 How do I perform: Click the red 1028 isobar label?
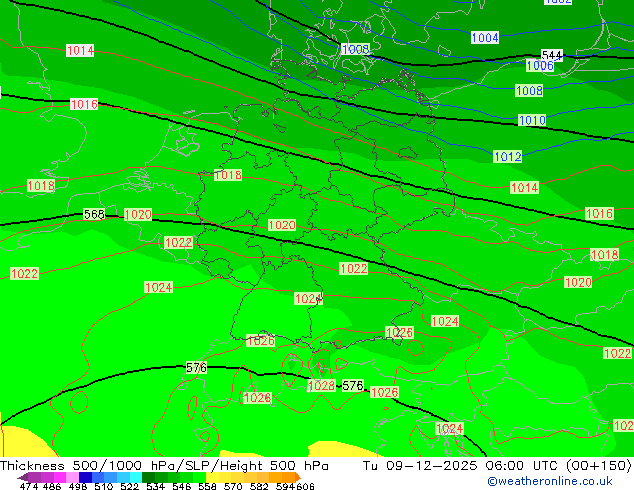(321, 385)
